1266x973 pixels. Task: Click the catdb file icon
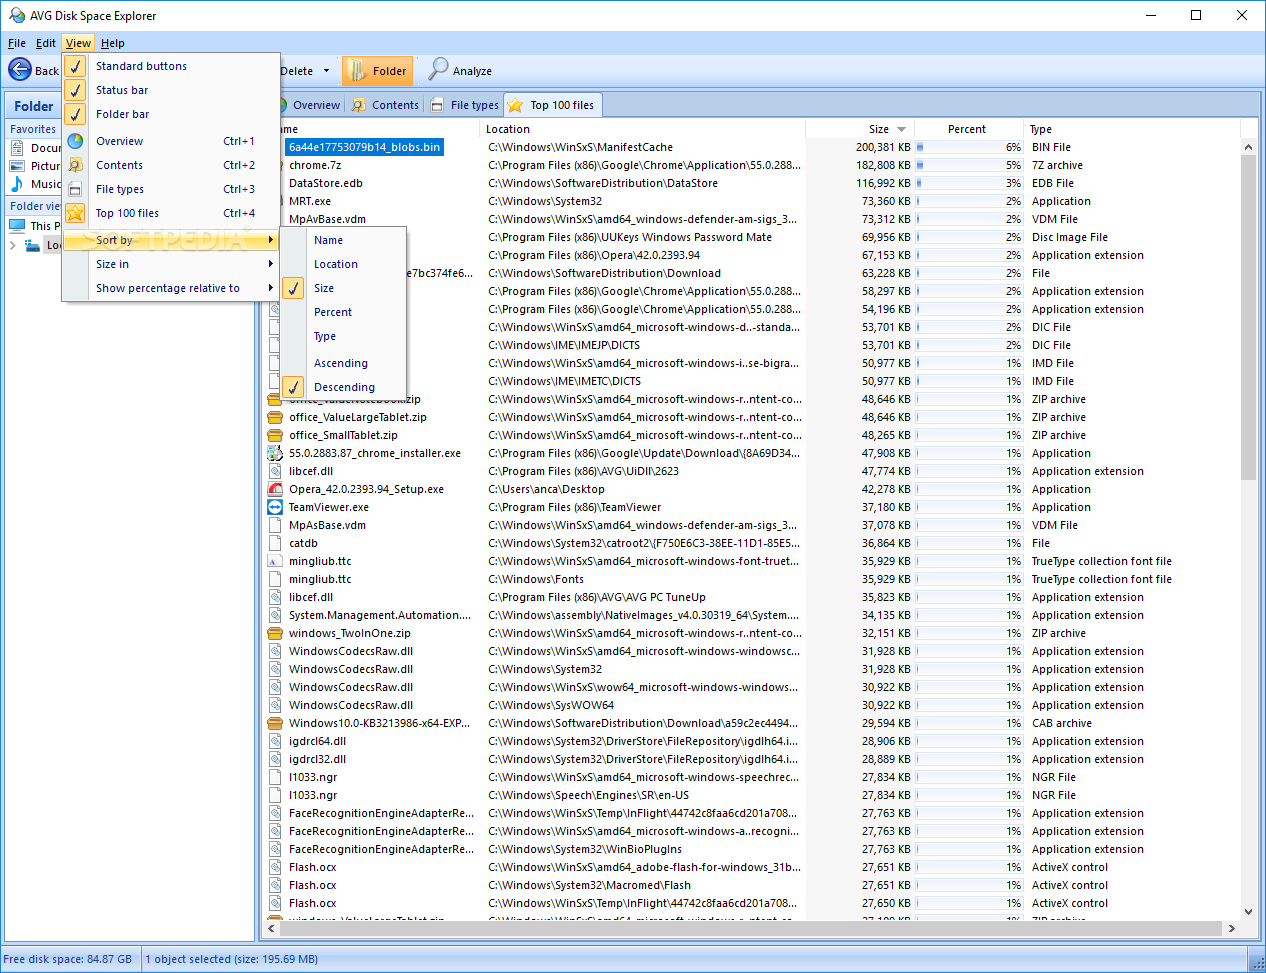pos(275,543)
